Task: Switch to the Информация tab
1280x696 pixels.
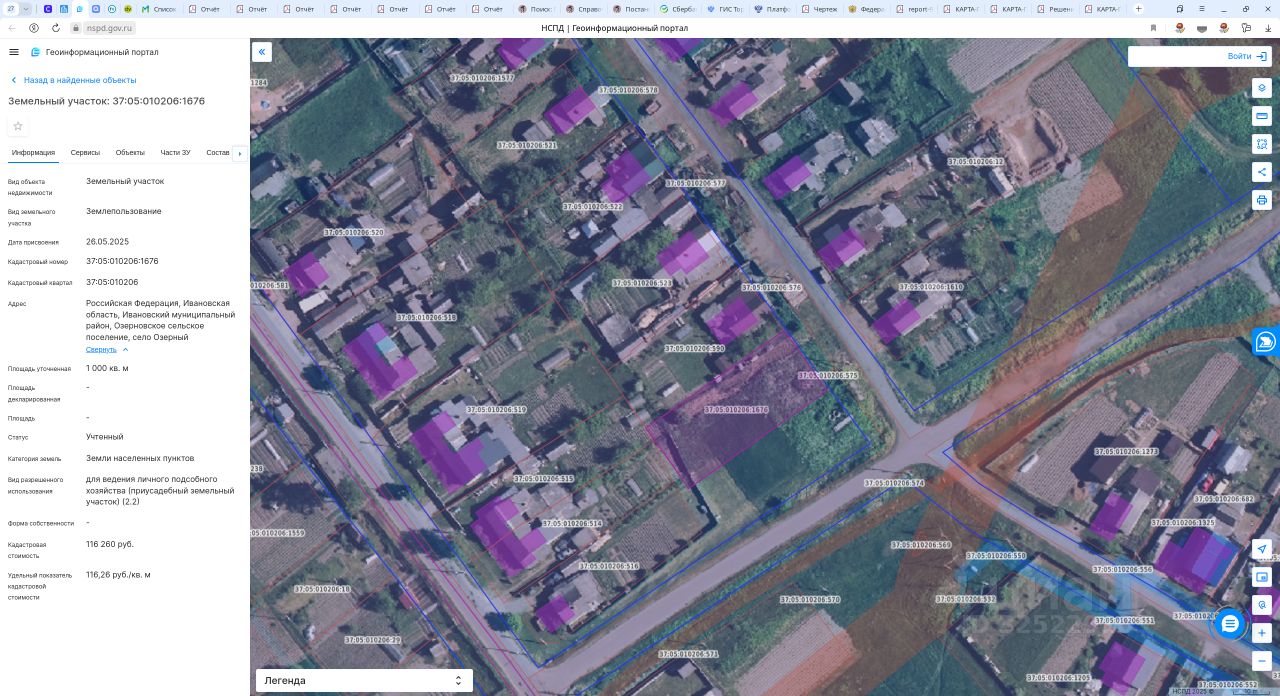Action: [x=33, y=153]
